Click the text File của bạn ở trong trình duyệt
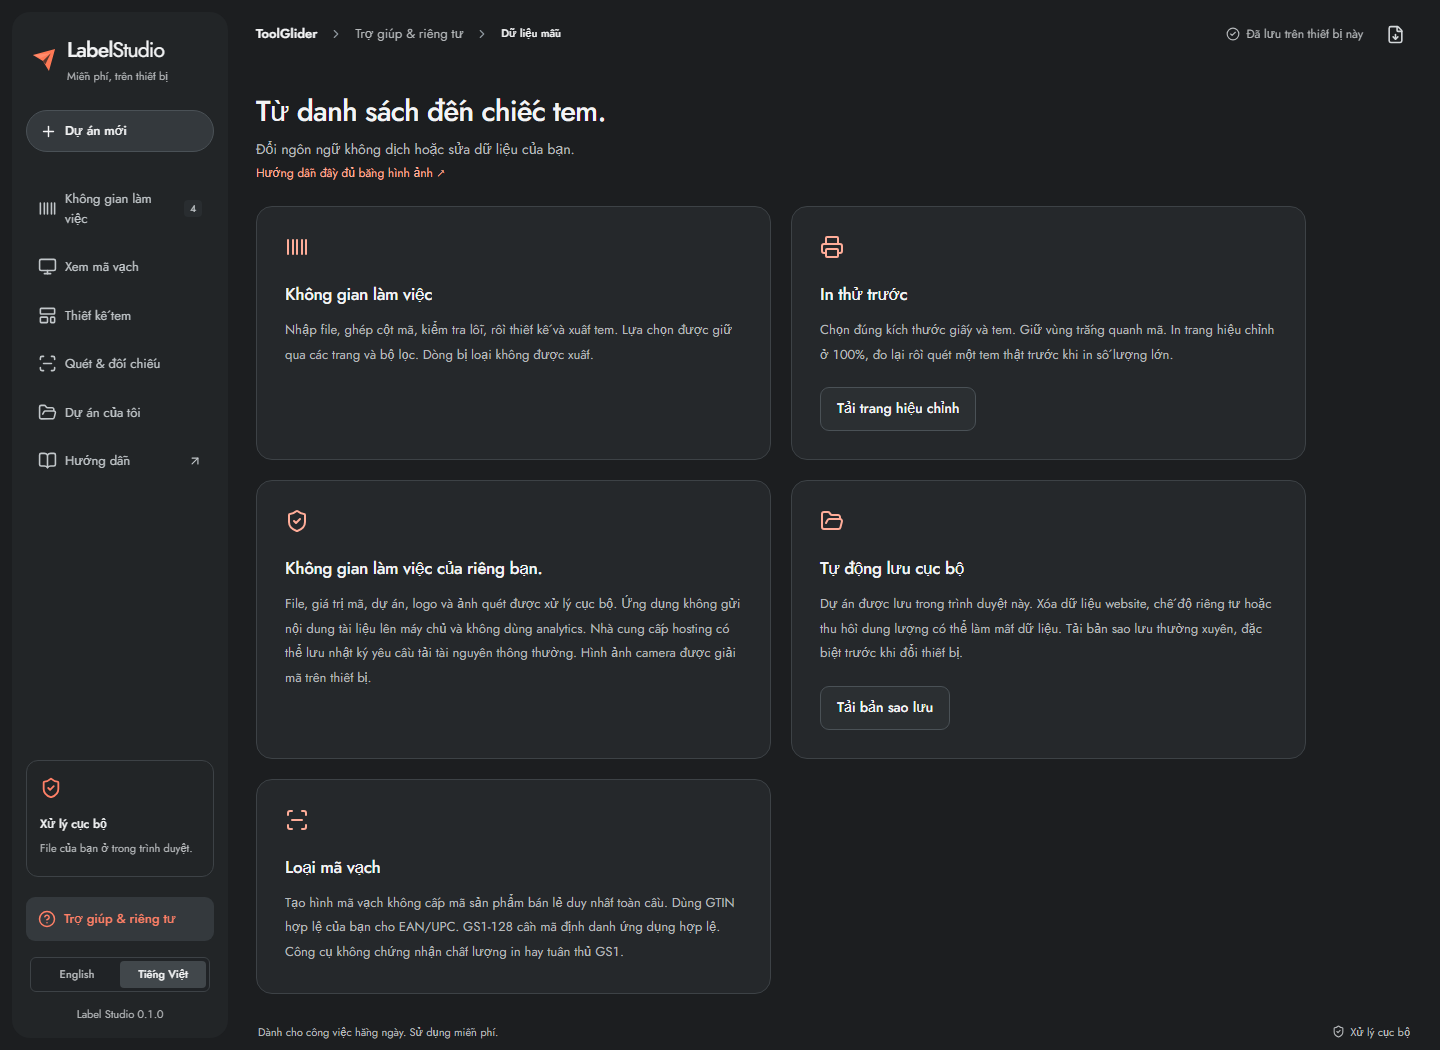This screenshot has width=1440, height=1050. 116,849
